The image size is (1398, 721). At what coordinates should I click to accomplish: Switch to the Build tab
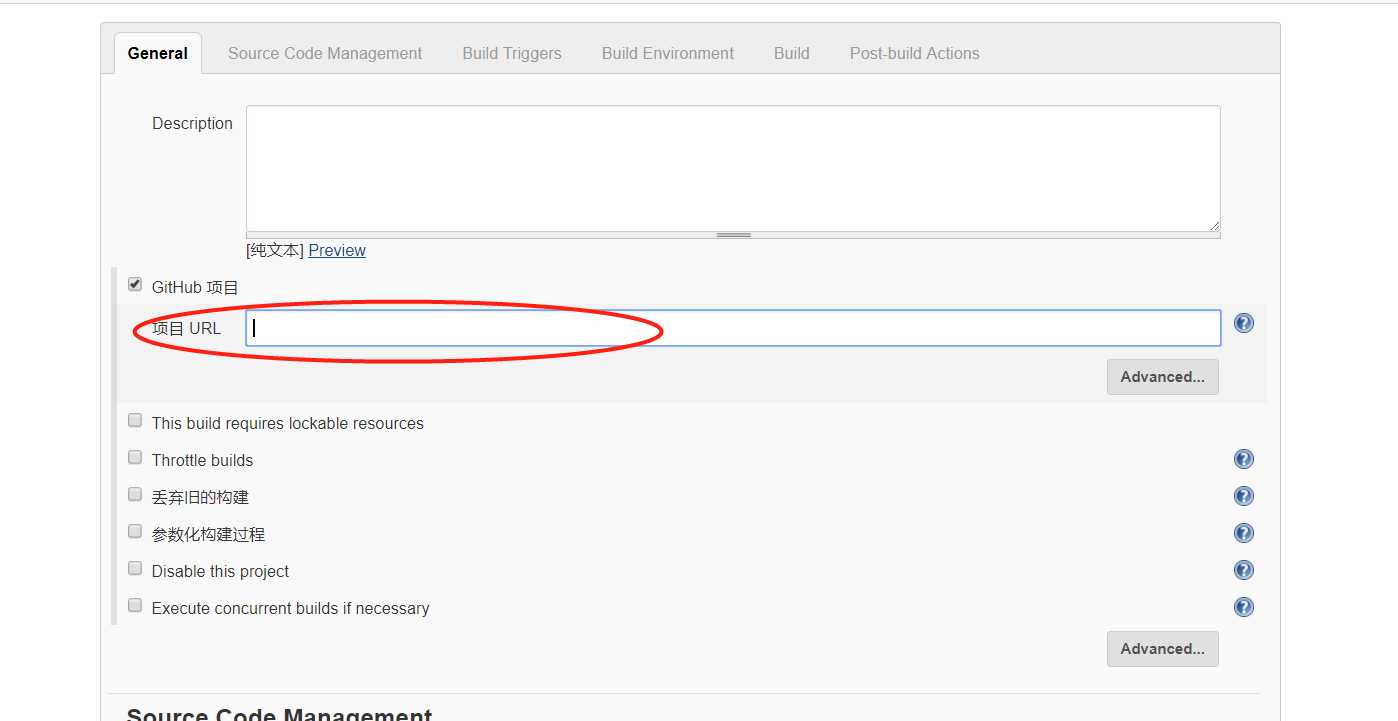[x=792, y=54]
